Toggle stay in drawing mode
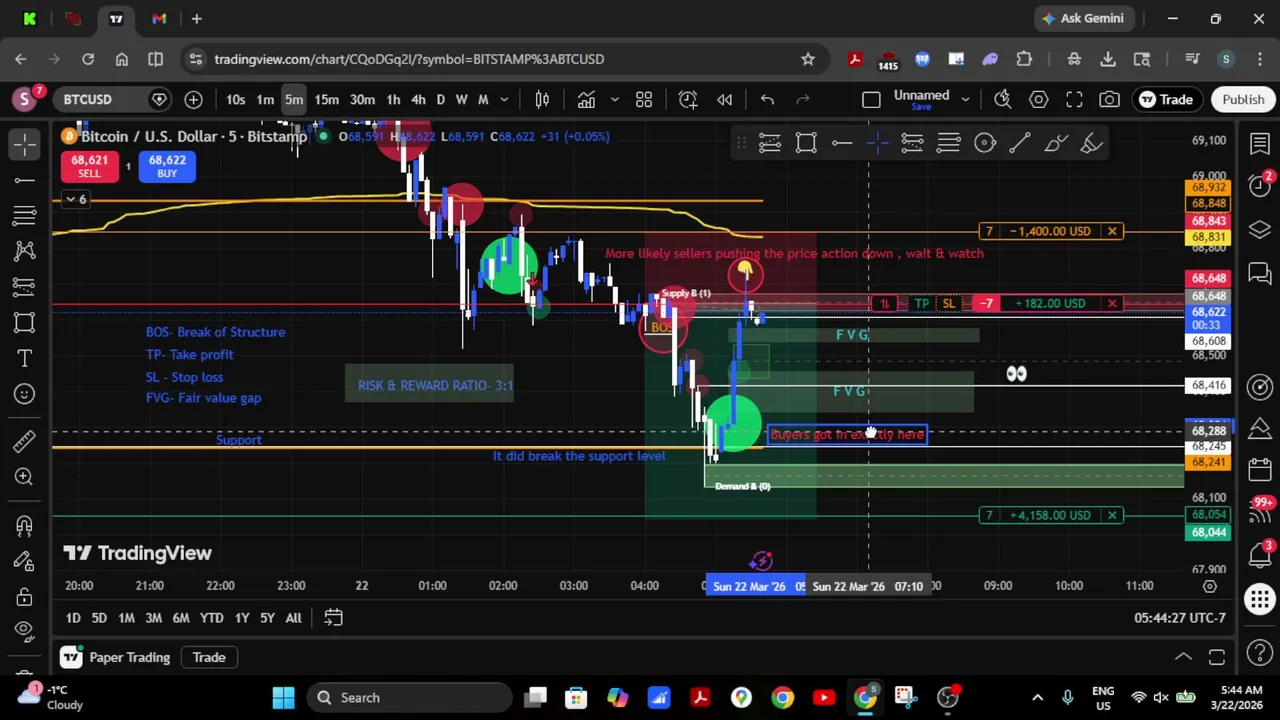 click(x=25, y=562)
